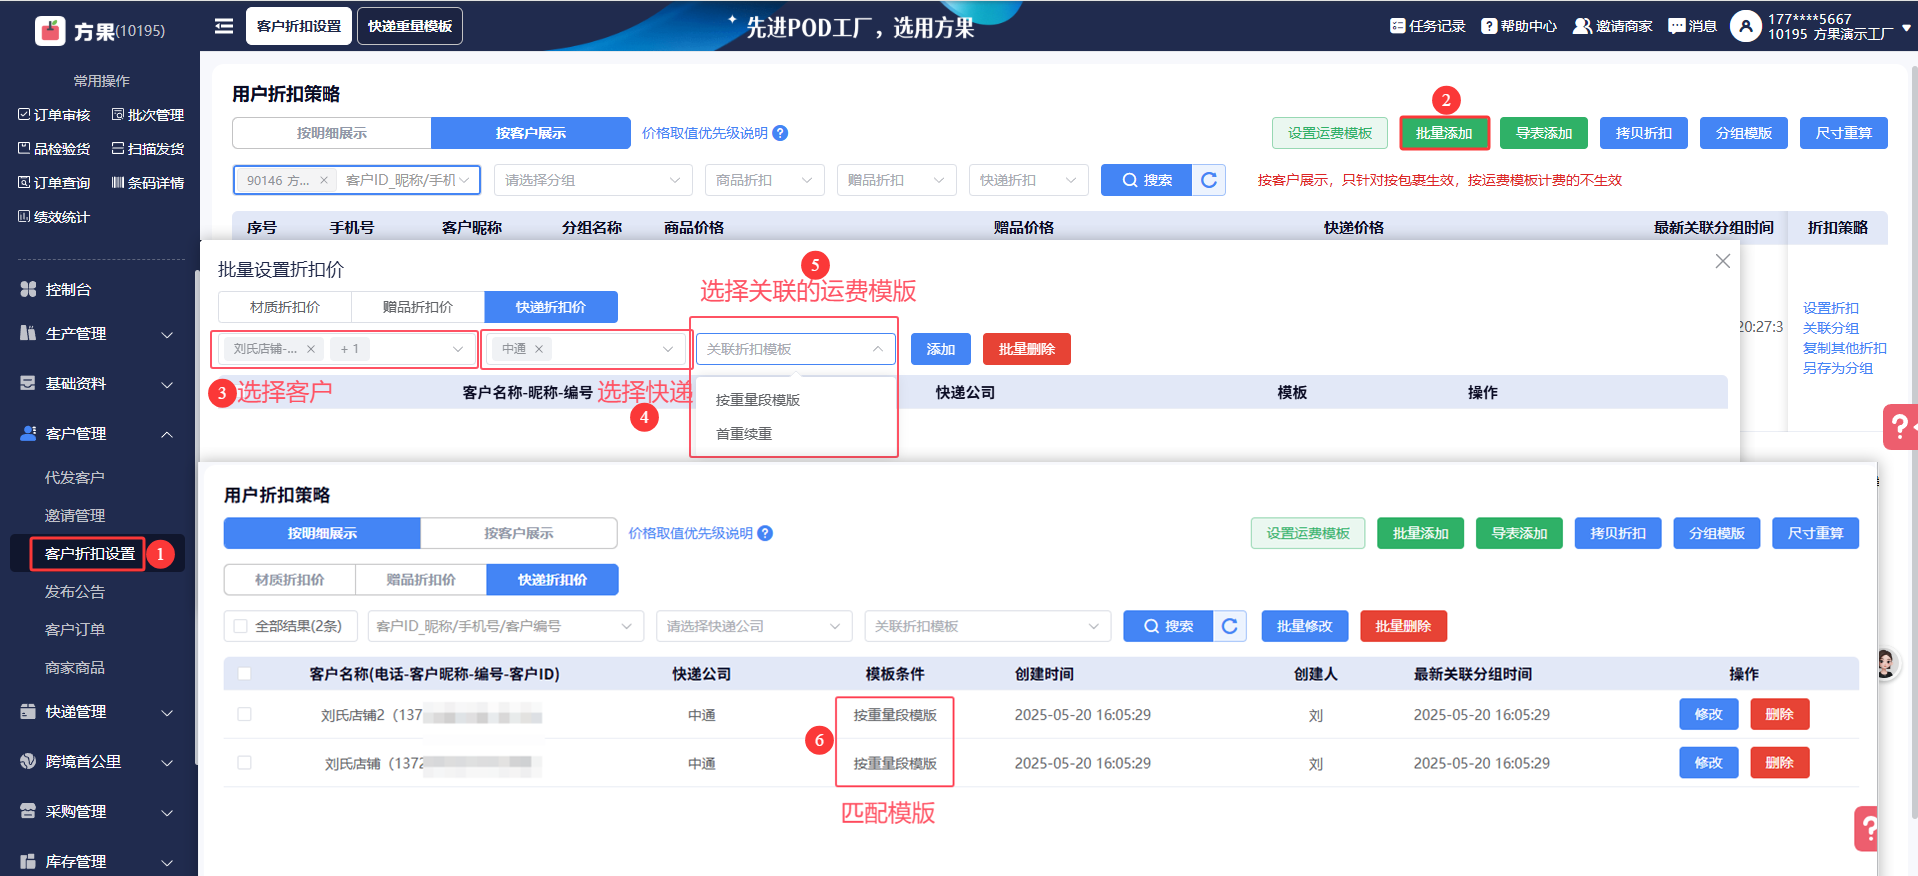The image size is (1918, 876).
Task: Click the refresh icon beside 搜索 in lower panel
Action: pyautogui.click(x=1230, y=626)
